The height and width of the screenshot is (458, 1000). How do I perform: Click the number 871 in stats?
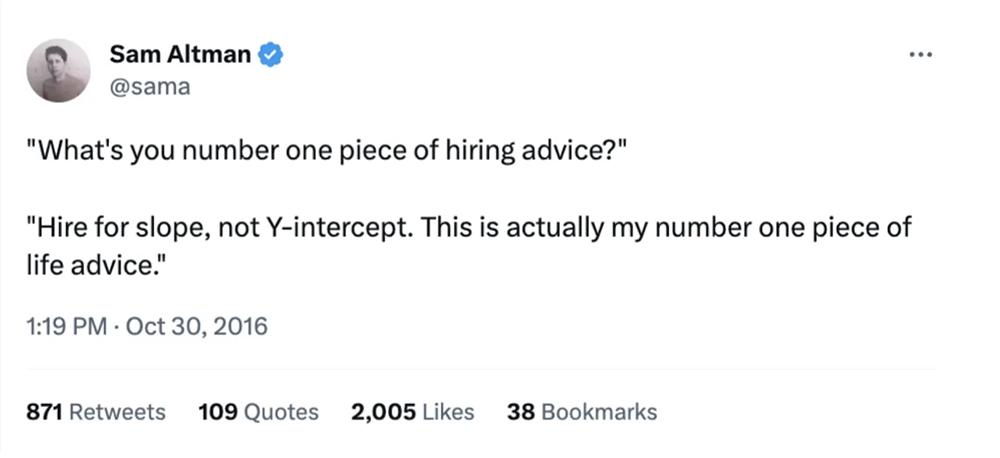tap(43, 412)
